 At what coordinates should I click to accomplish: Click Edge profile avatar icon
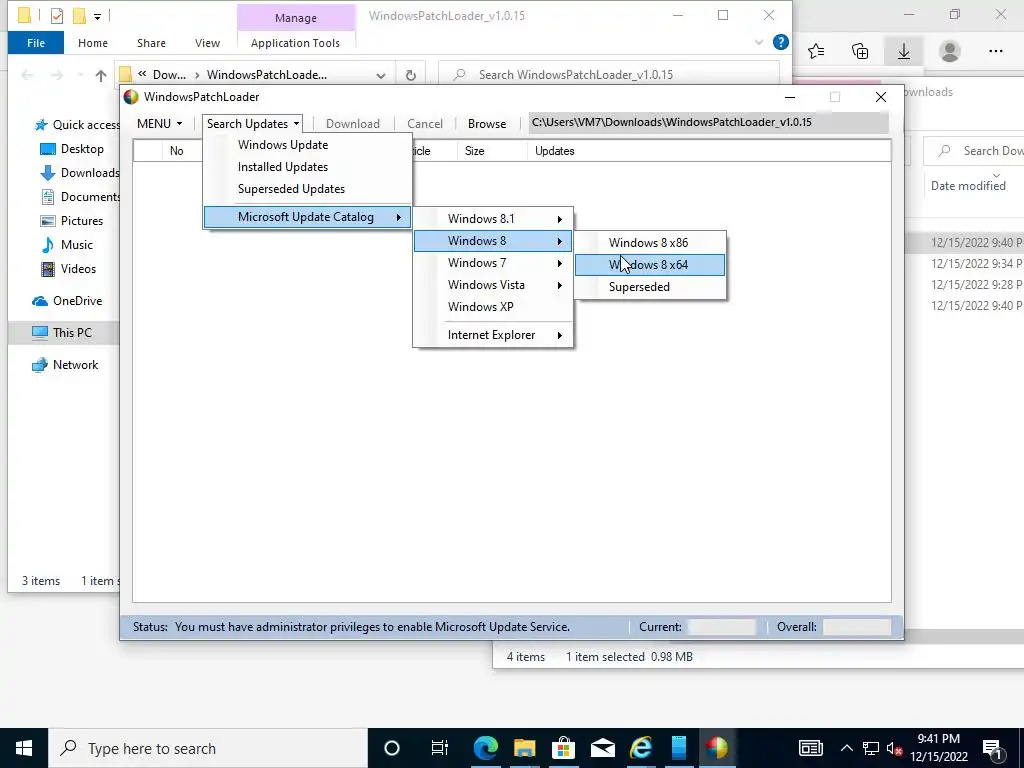pos(950,51)
